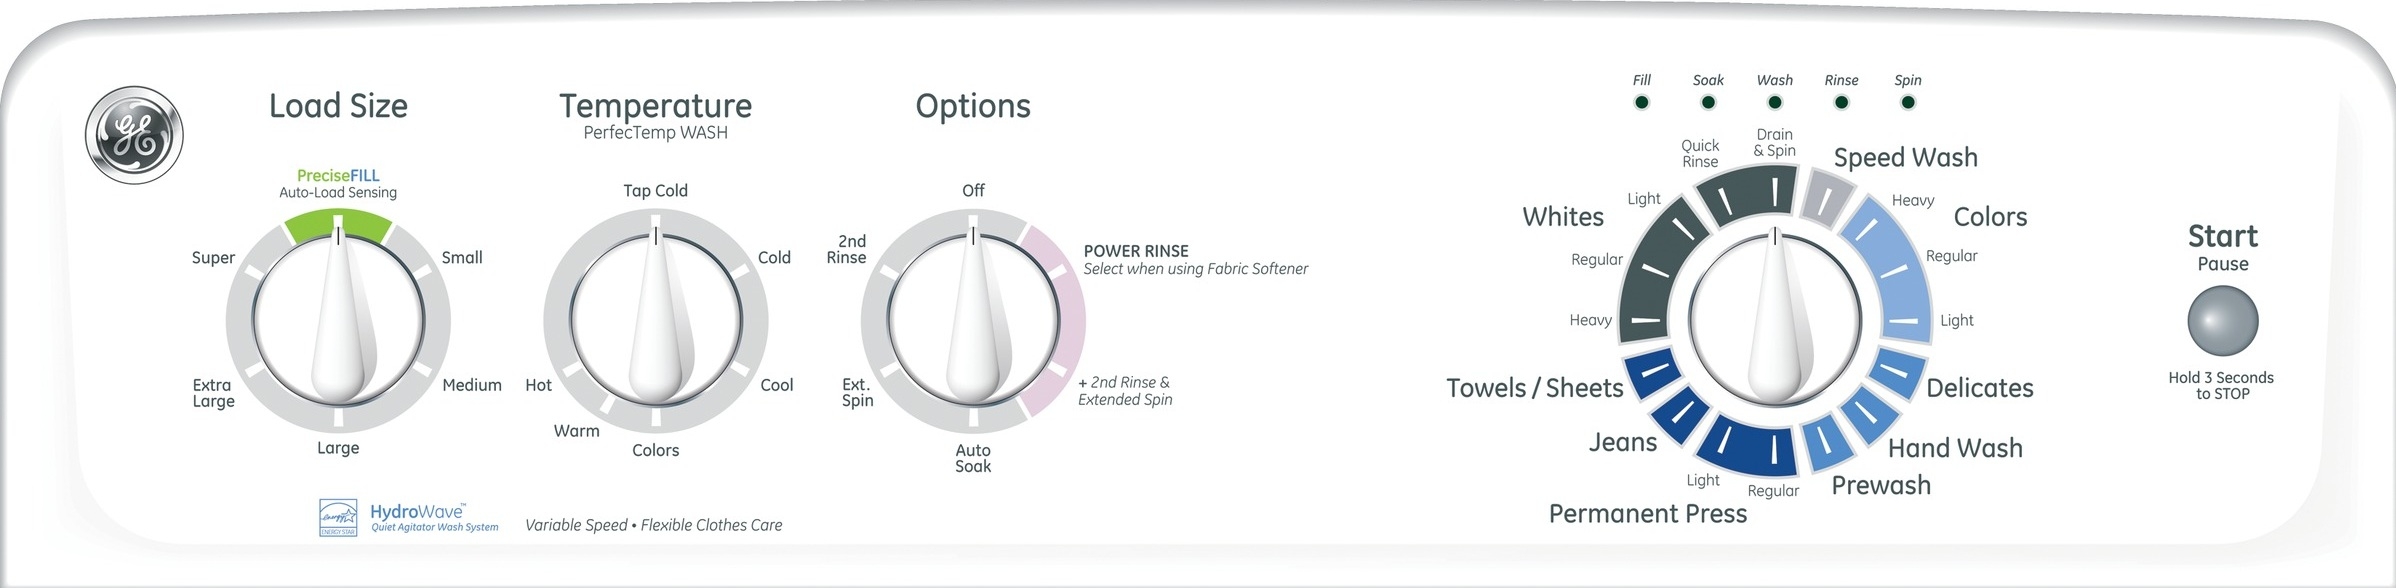Click the Load Size knob
Image resolution: width=2396 pixels, height=588 pixels.
(x=338, y=322)
